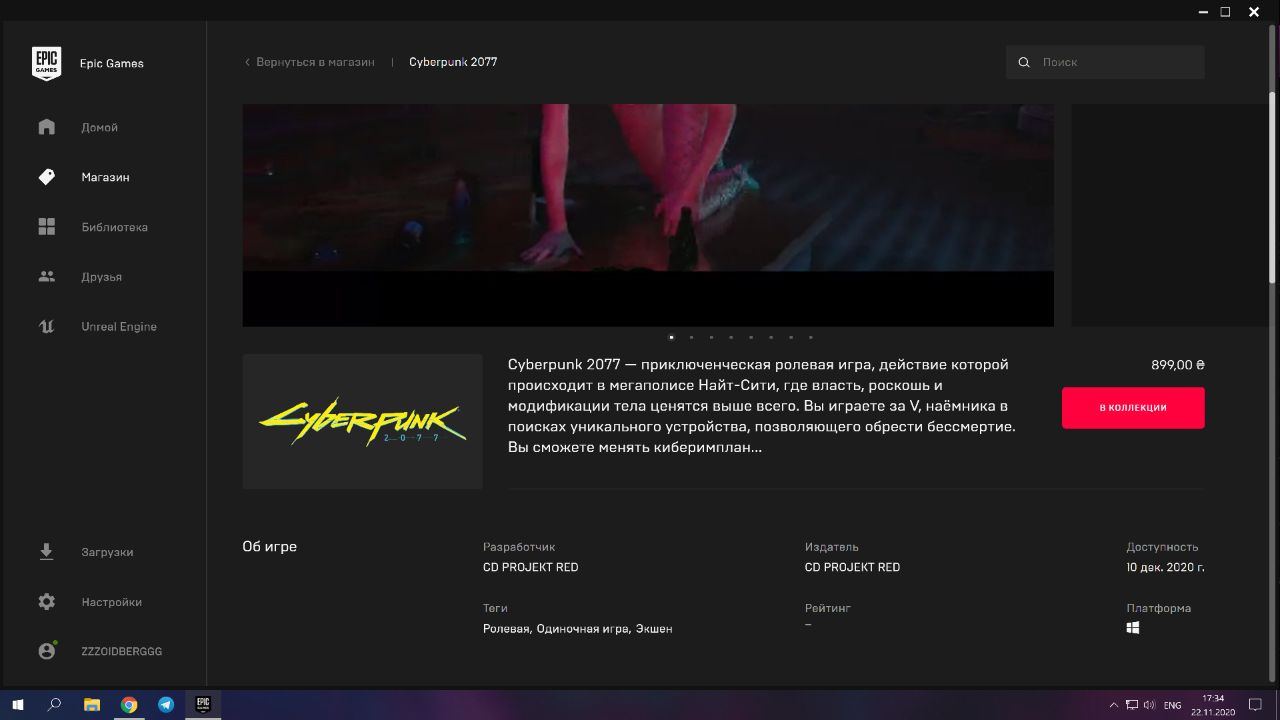The height and width of the screenshot is (720, 1280).
Task: Click the main trailer image
Action: [x=648, y=215]
